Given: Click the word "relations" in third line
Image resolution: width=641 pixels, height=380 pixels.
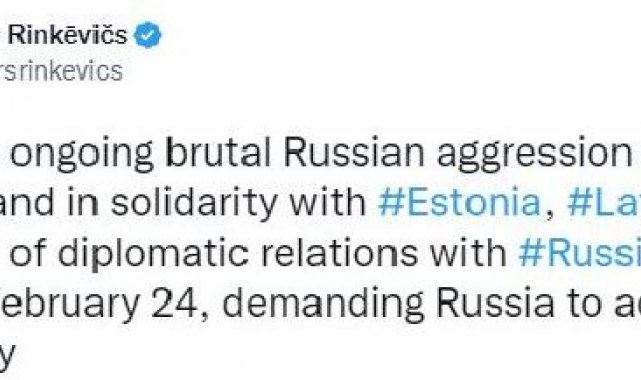Looking at the screenshot, I should 339,253.
